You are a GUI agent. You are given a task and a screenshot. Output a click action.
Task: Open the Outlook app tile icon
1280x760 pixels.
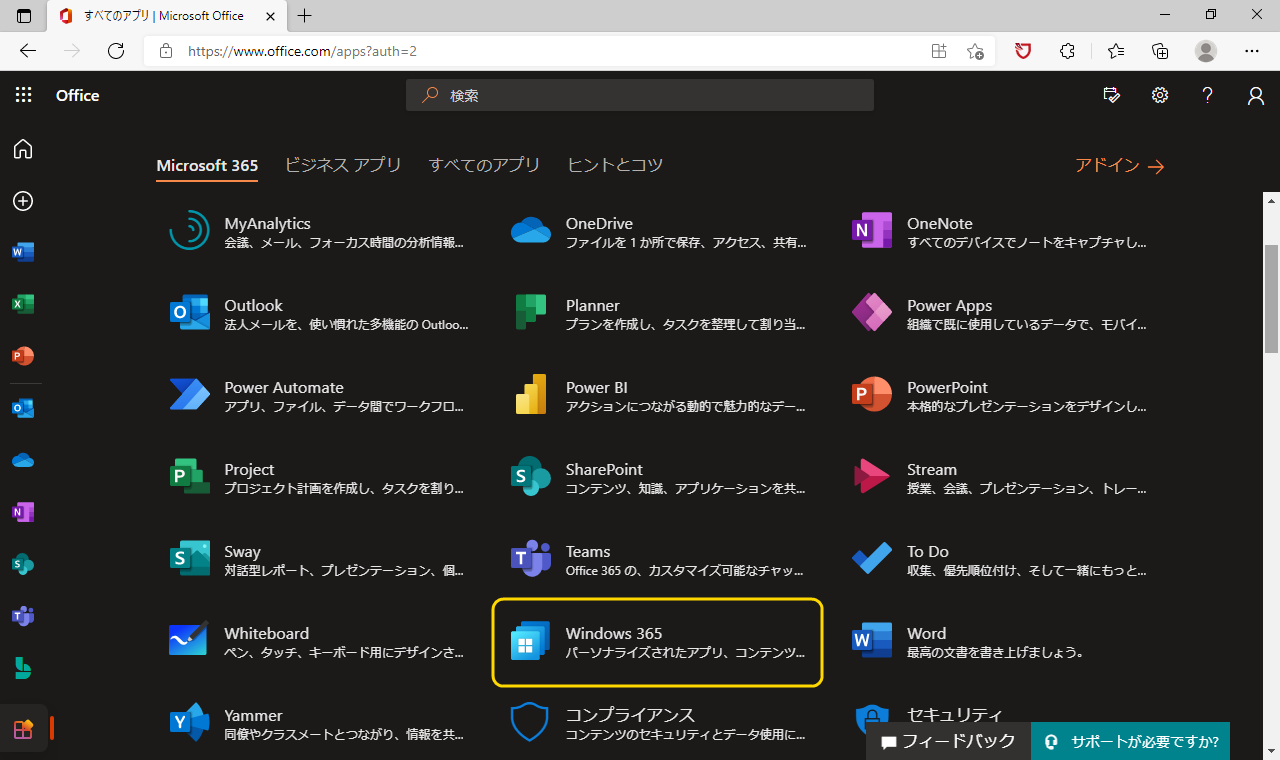[x=190, y=312]
